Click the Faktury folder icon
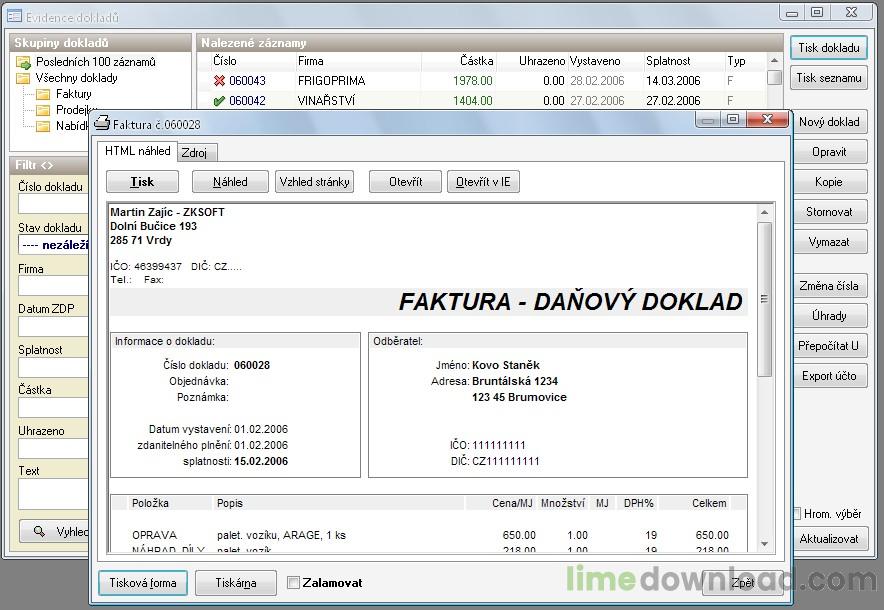Screen dimensions: 884x610 (x=43, y=94)
